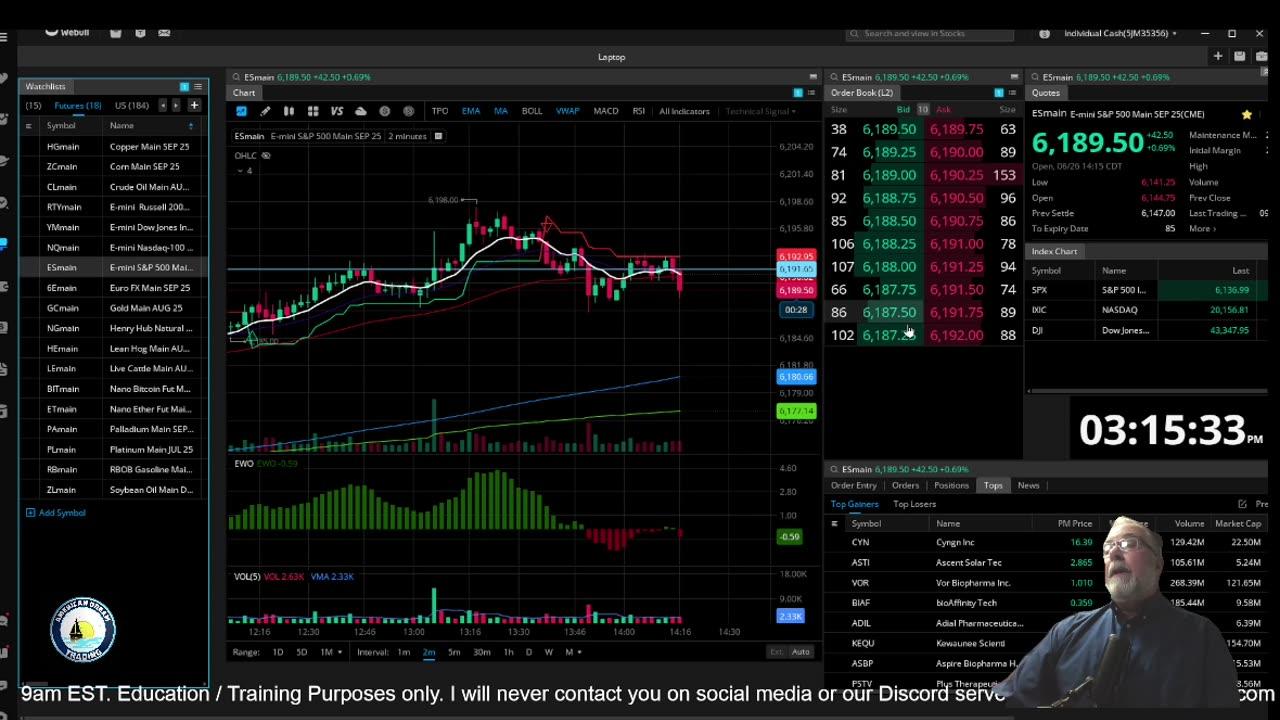Click the pop-out icon in Tops panel
The width and height of the screenshot is (1280, 720).
point(1242,504)
